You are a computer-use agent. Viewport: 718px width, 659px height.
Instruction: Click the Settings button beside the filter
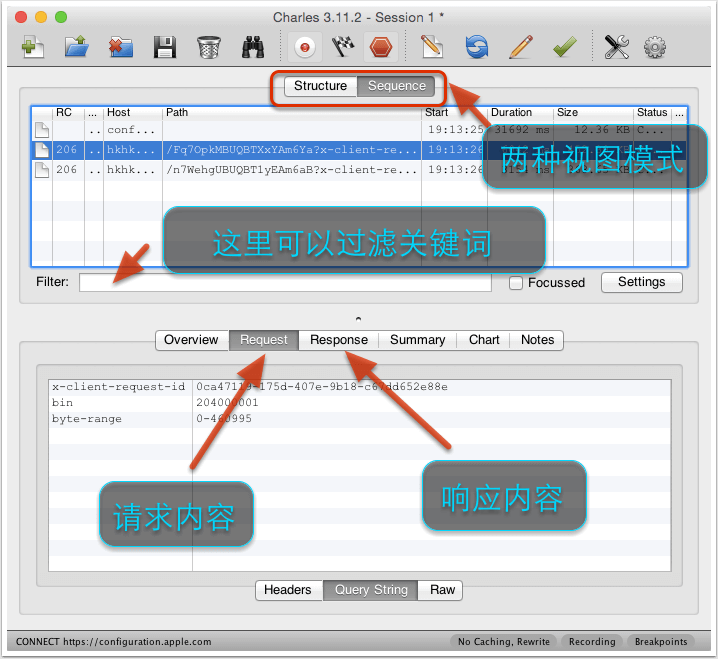(x=641, y=282)
